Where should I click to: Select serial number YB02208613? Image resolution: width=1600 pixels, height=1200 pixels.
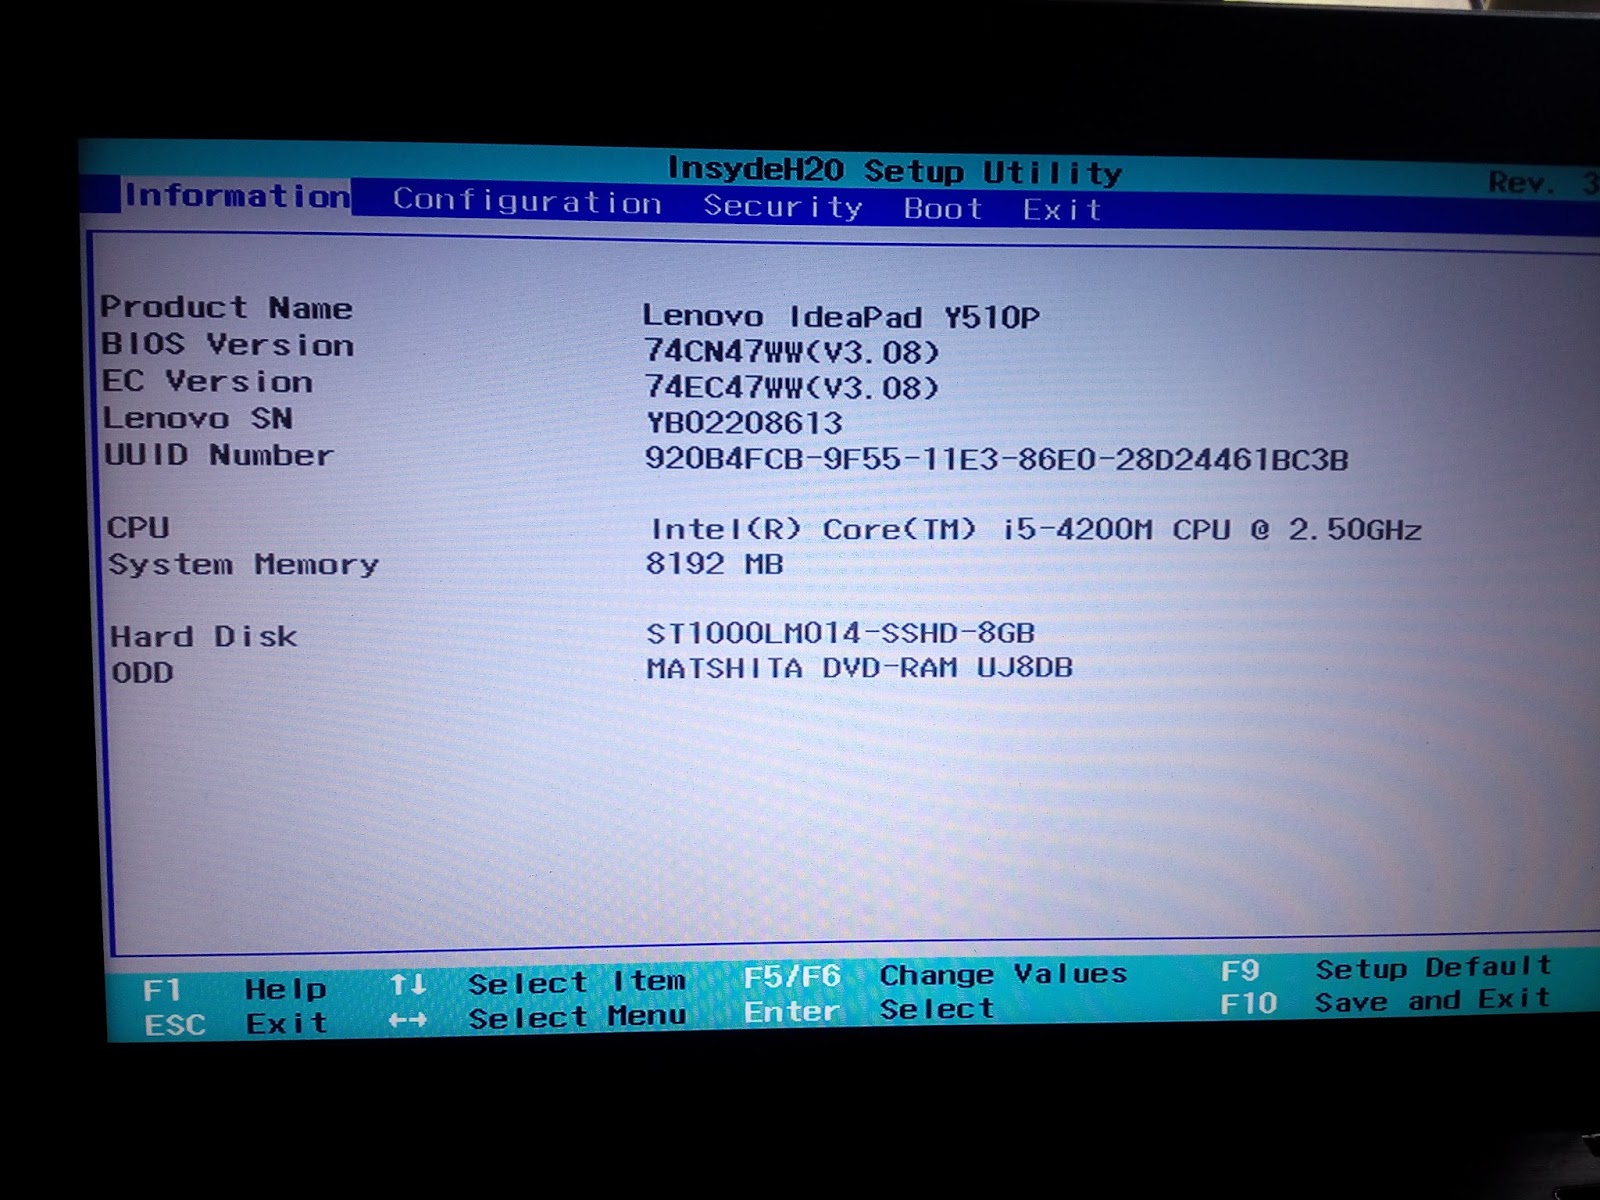tap(744, 423)
